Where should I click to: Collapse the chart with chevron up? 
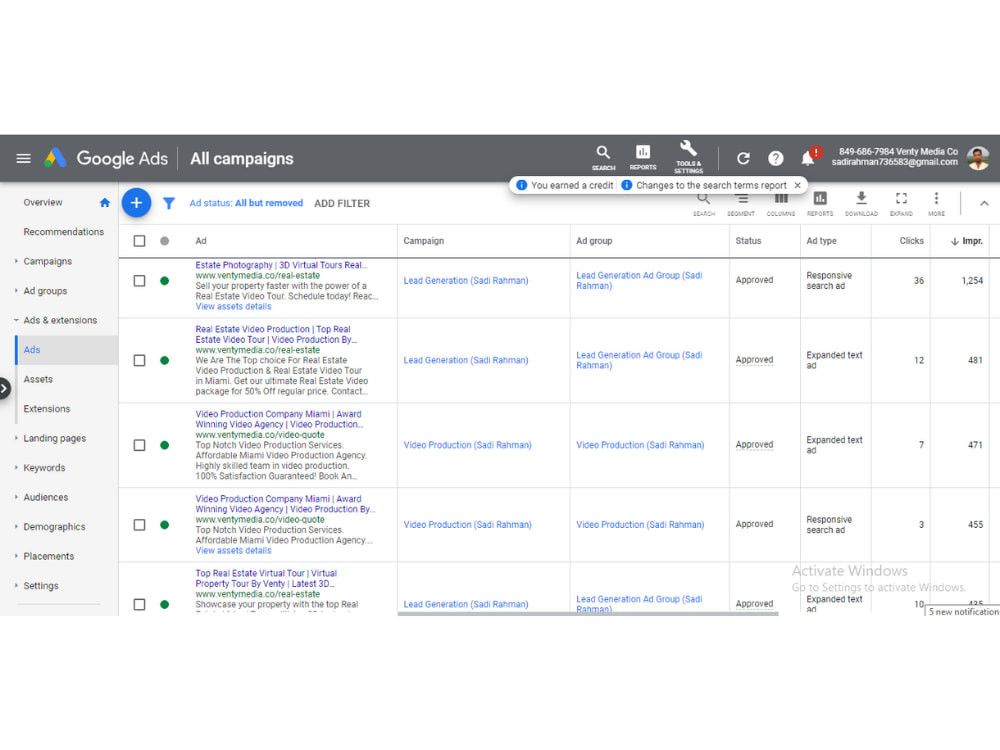click(x=984, y=203)
